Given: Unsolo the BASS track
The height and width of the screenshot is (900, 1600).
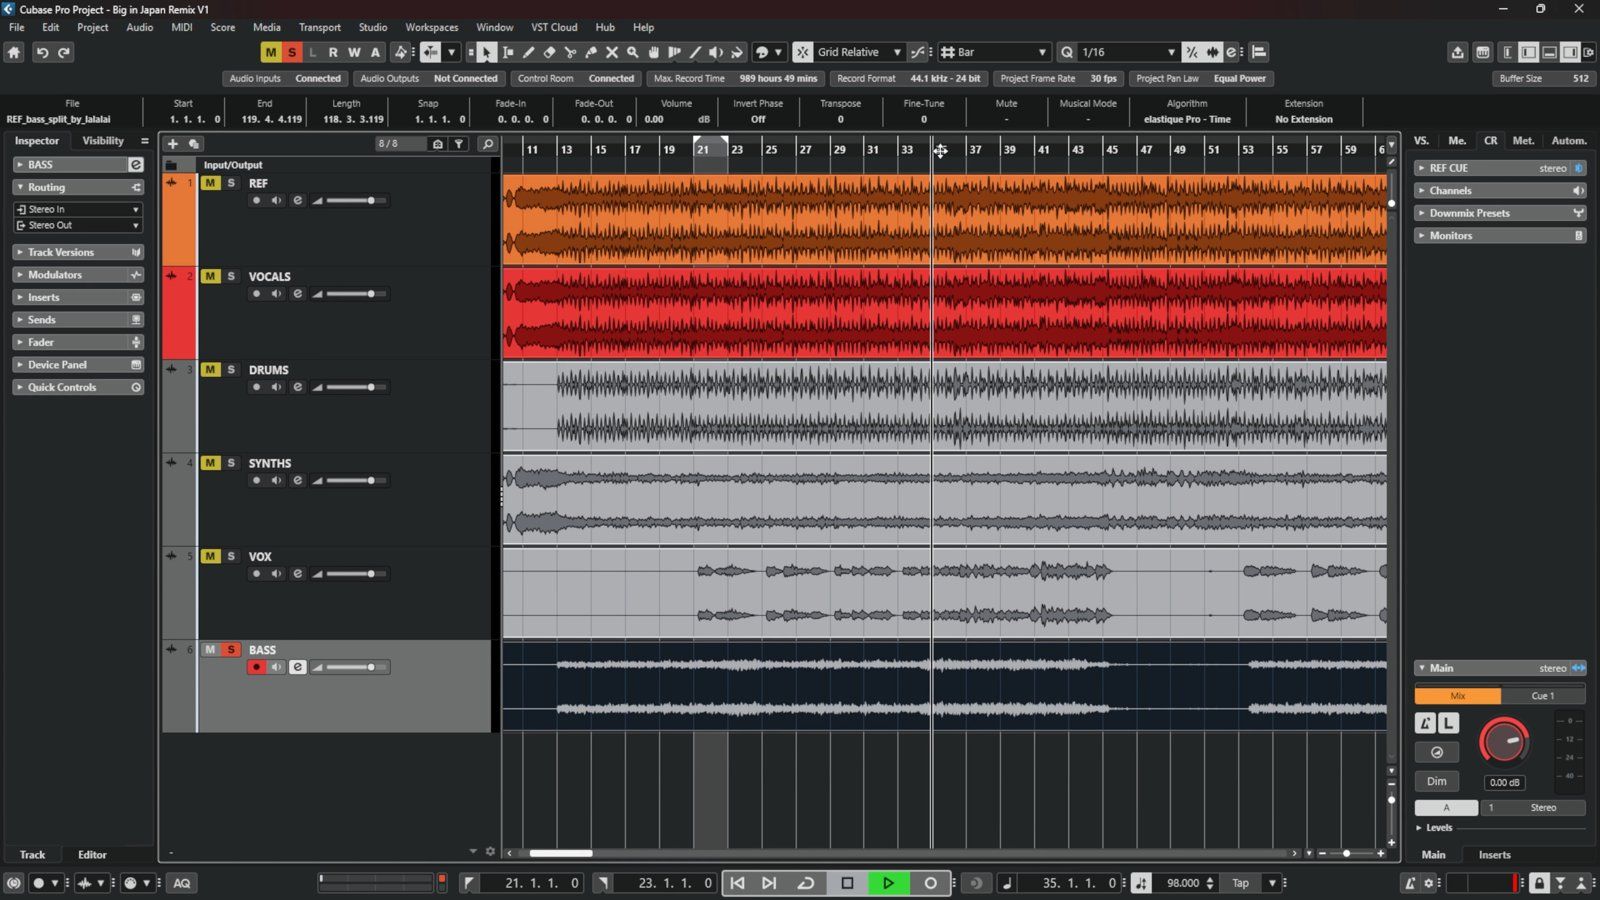Looking at the screenshot, I should coord(231,650).
